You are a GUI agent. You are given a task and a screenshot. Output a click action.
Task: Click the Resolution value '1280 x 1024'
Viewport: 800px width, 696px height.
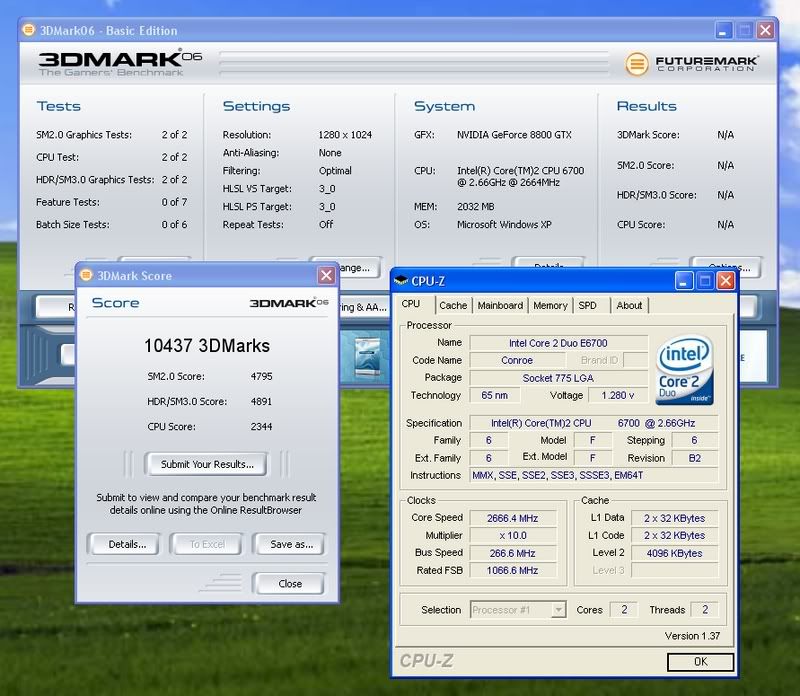[x=345, y=135]
